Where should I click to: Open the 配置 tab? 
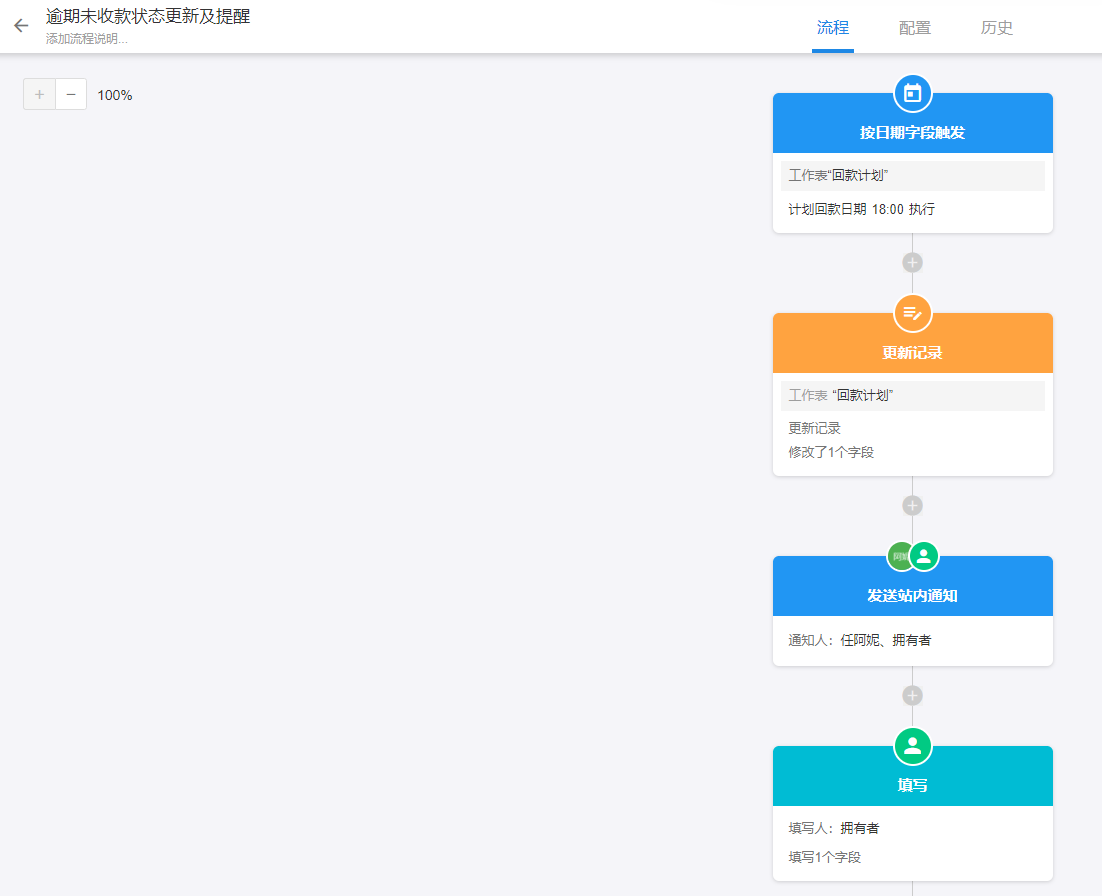click(x=914, y=28)
